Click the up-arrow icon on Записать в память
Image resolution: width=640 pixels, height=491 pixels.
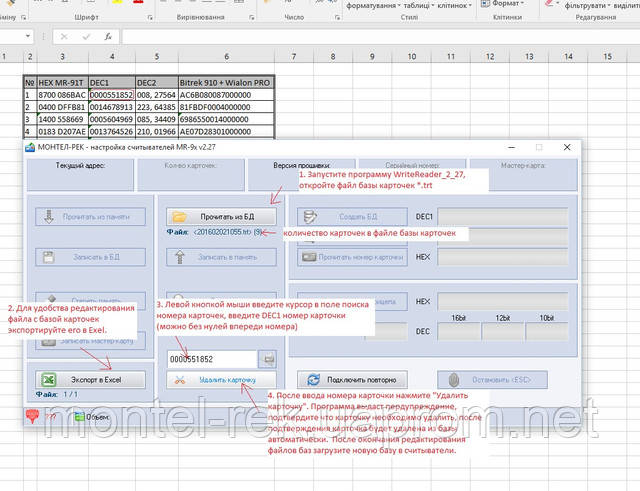pyautogui.click(x=179, y=257)
